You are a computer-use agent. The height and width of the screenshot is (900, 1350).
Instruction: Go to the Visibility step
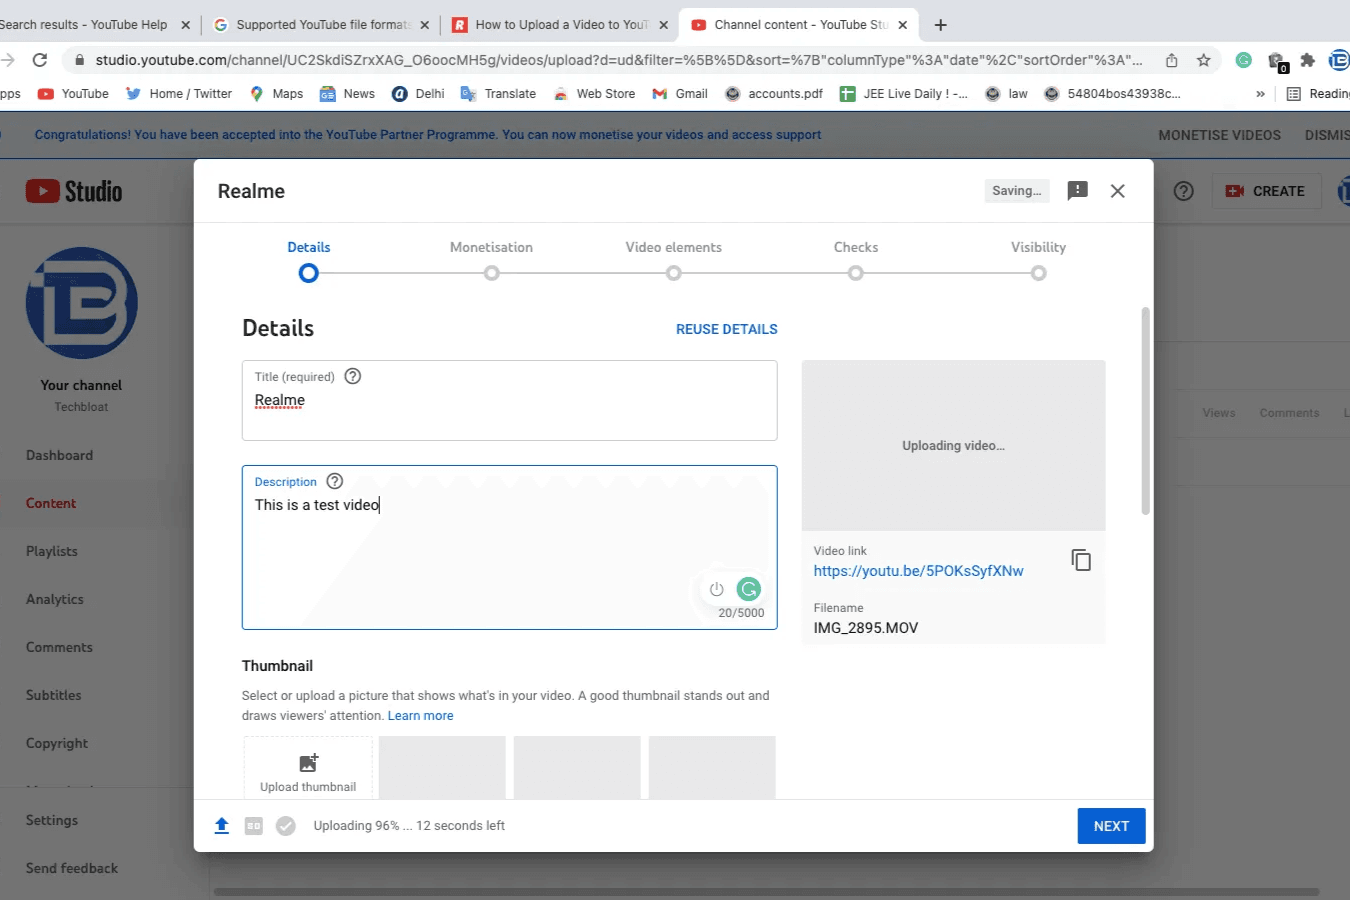click(x=1038, y=260)
